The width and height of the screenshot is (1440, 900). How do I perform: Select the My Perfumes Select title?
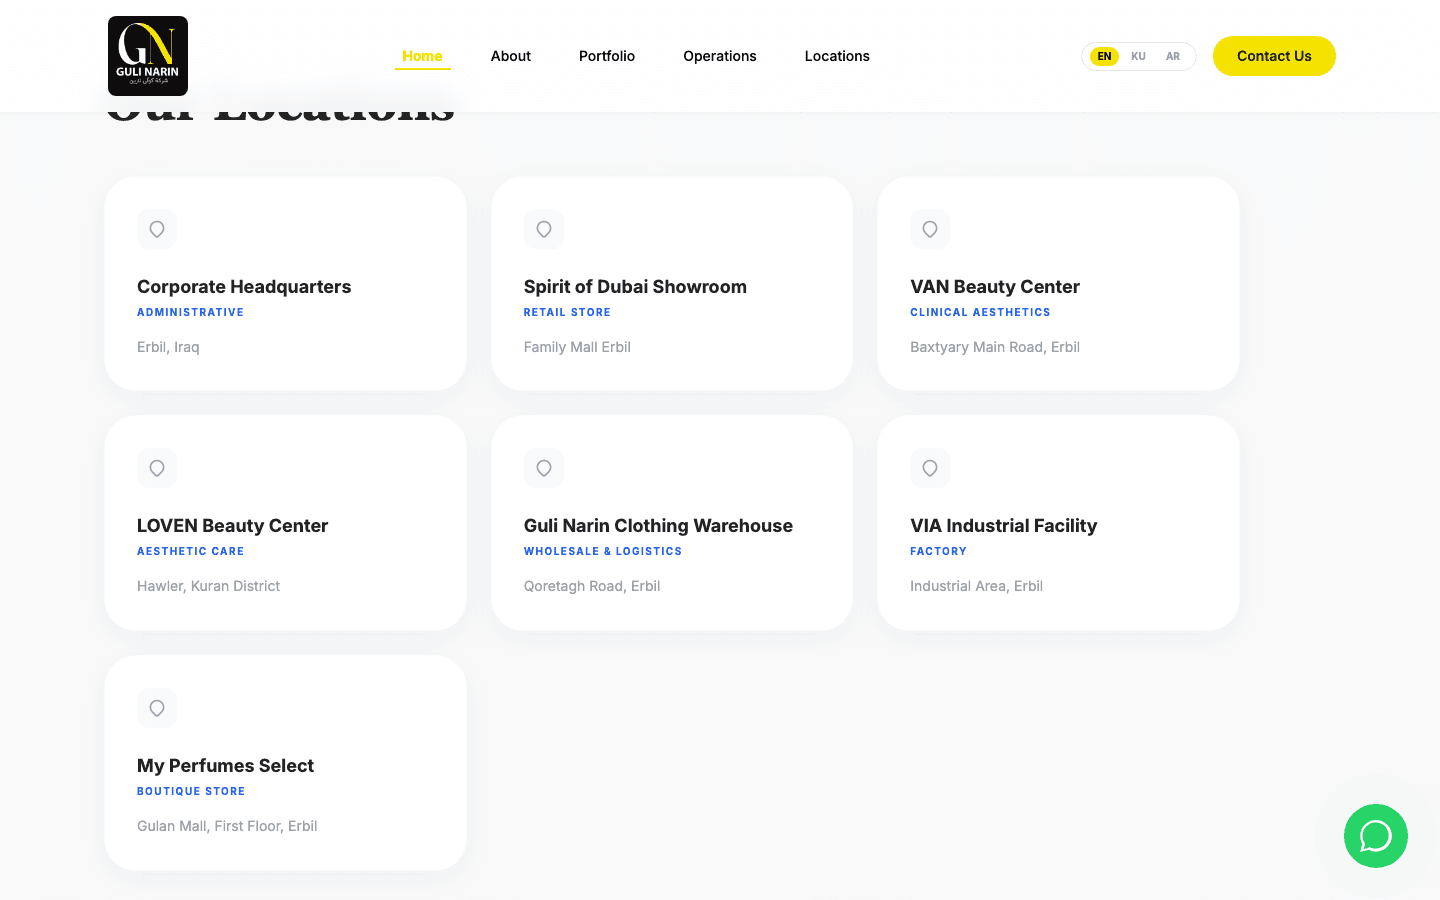point(225,766)
